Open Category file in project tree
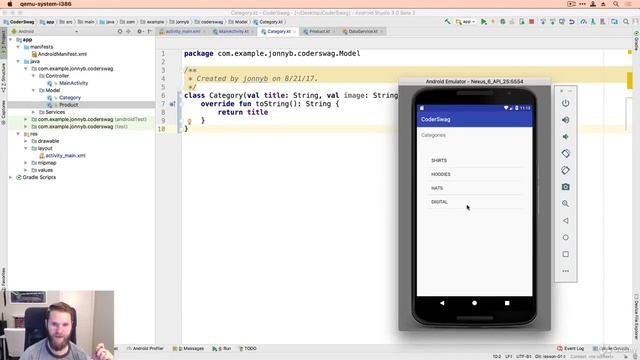This screenshot has height=360, width=640. [x=69, y=98]
